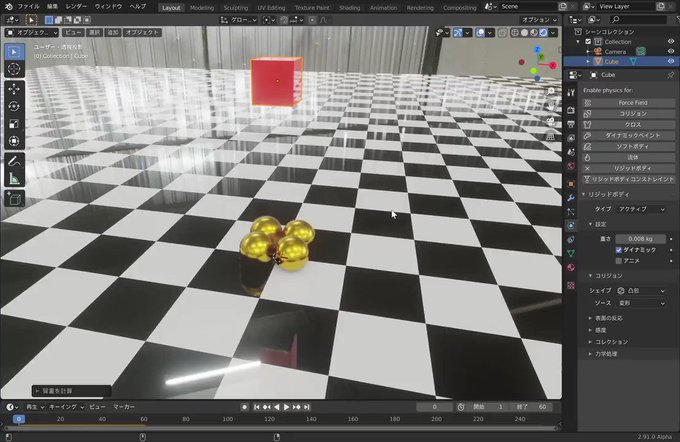Open the Tool properties tab
This screenshot has width=680, height=442.
click(x=571, y=92)
